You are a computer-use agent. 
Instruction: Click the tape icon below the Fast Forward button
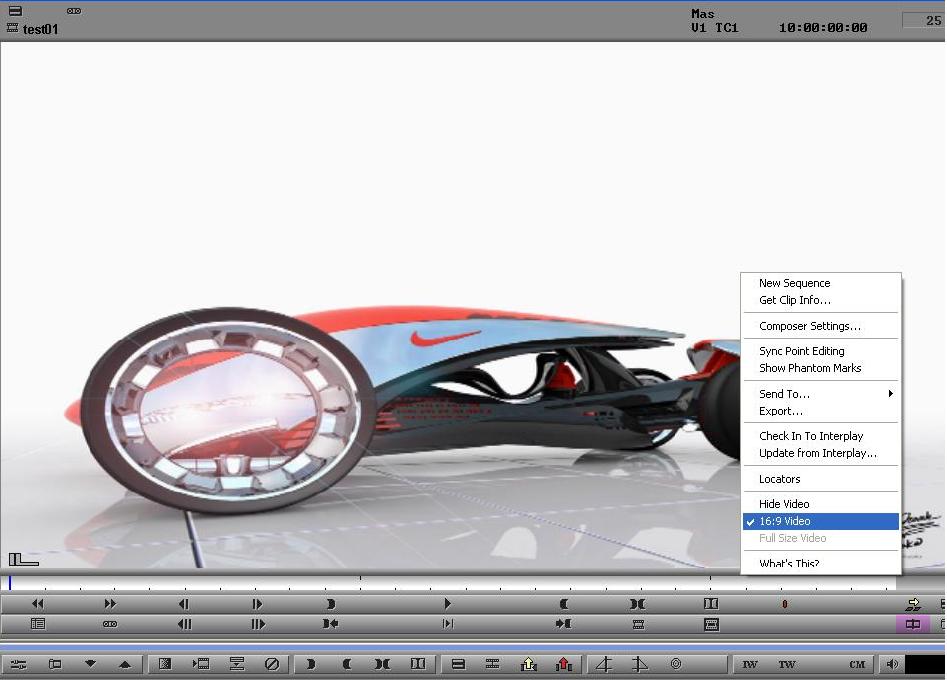point(110,623)
